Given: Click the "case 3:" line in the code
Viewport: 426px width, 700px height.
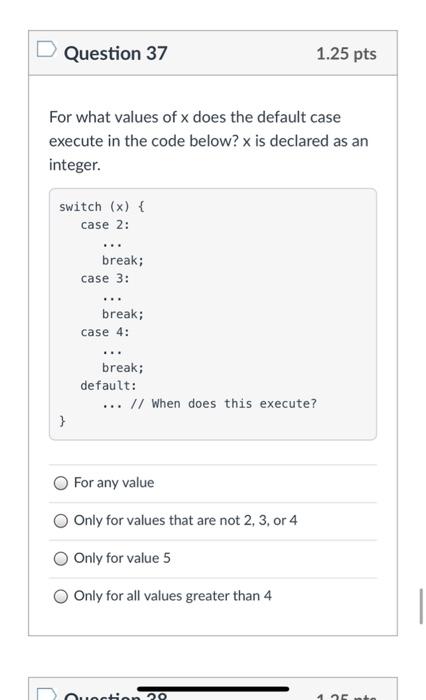Looking at the screenshot, I should coord(105,279).
